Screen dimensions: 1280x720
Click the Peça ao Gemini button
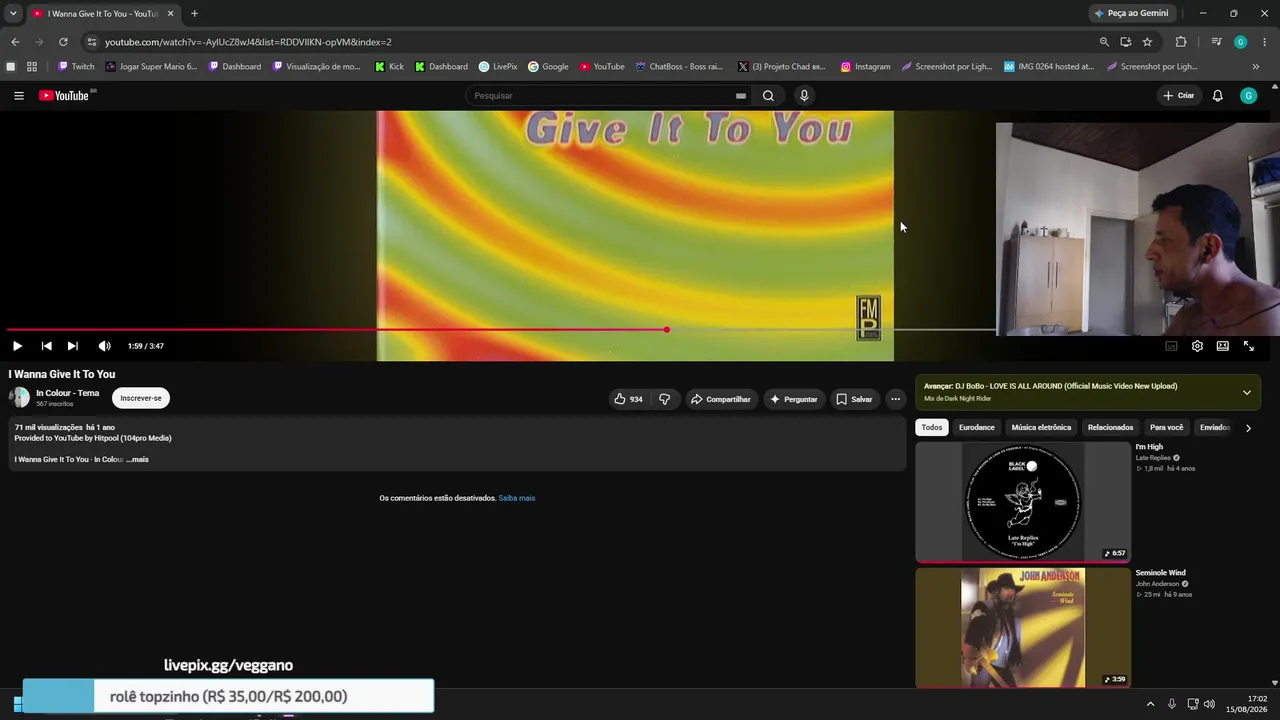(1132, 13)
